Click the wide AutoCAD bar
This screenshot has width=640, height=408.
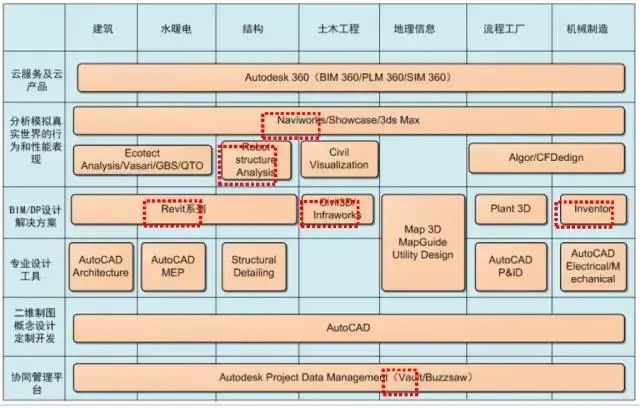click(x=349, y=328)
